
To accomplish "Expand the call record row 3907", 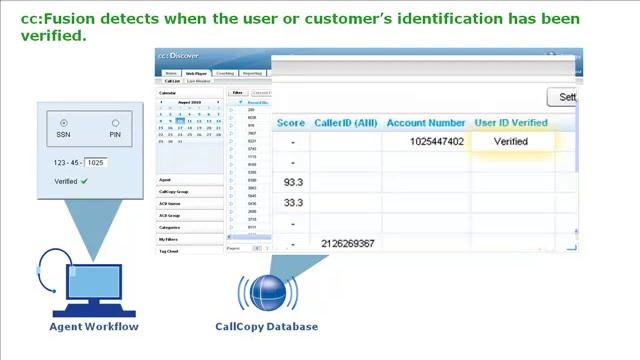I will coord(231,133).
